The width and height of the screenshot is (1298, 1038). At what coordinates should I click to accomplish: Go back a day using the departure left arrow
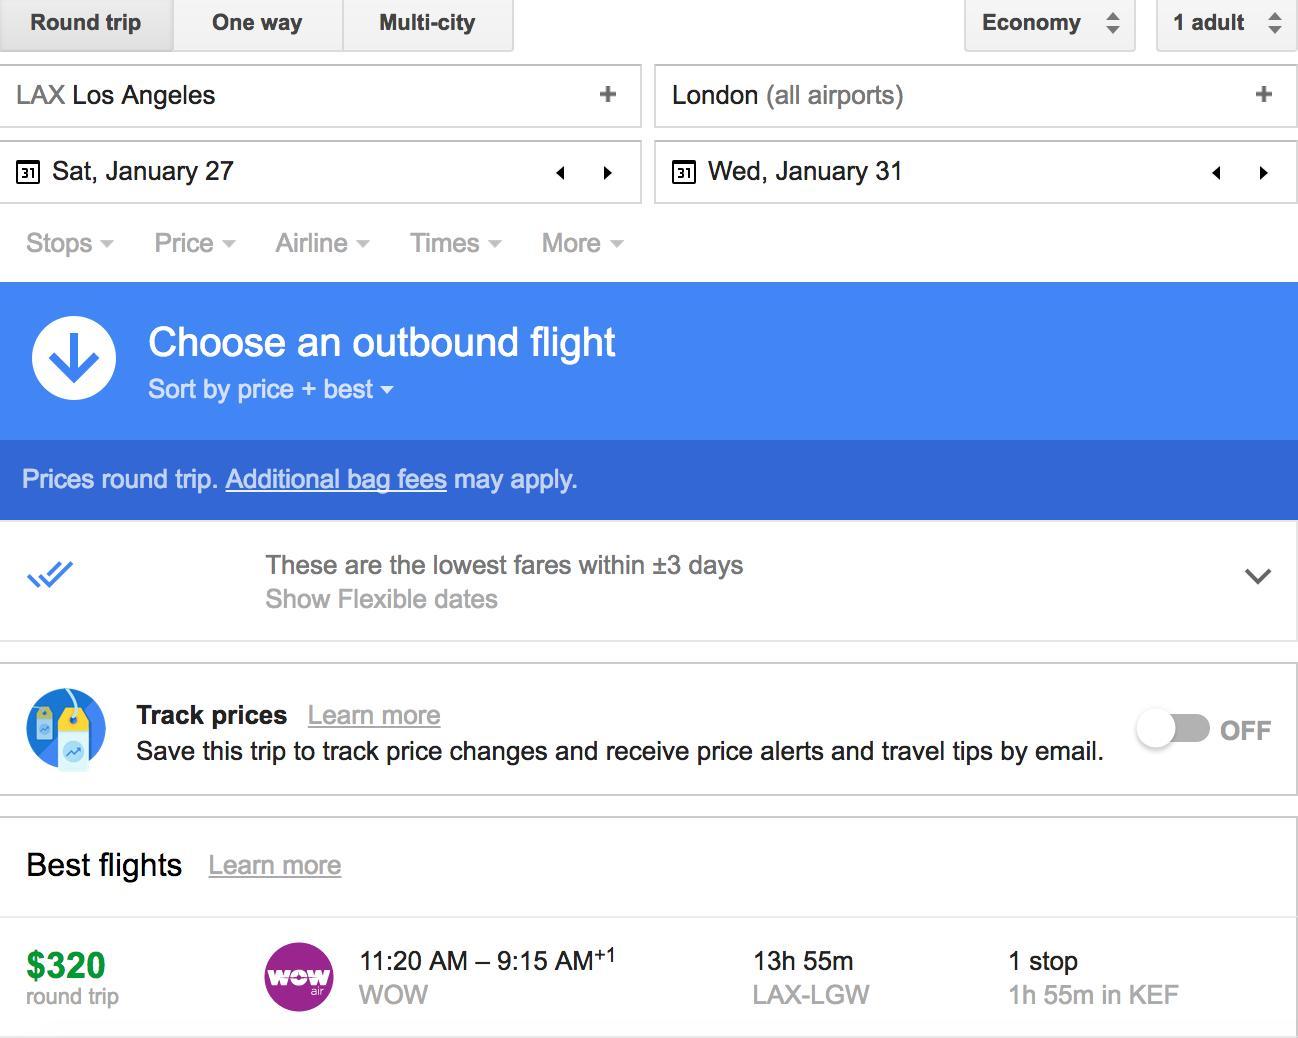pos(561,172)
